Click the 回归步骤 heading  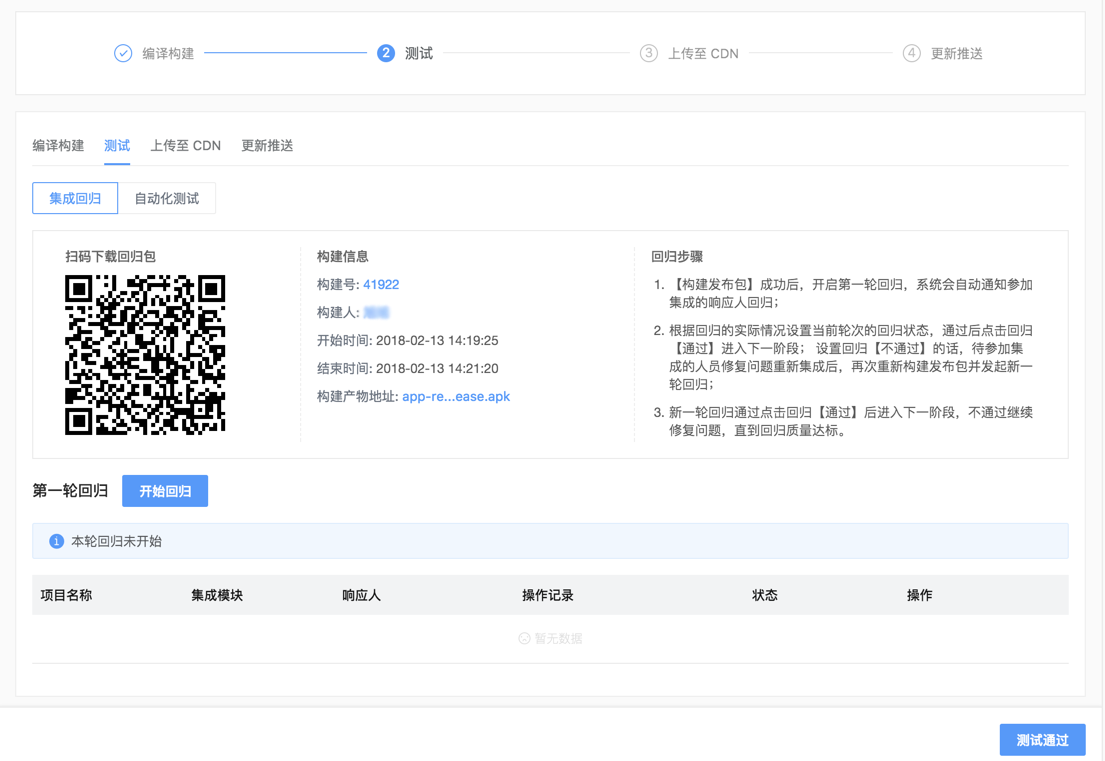coord(677,256)
